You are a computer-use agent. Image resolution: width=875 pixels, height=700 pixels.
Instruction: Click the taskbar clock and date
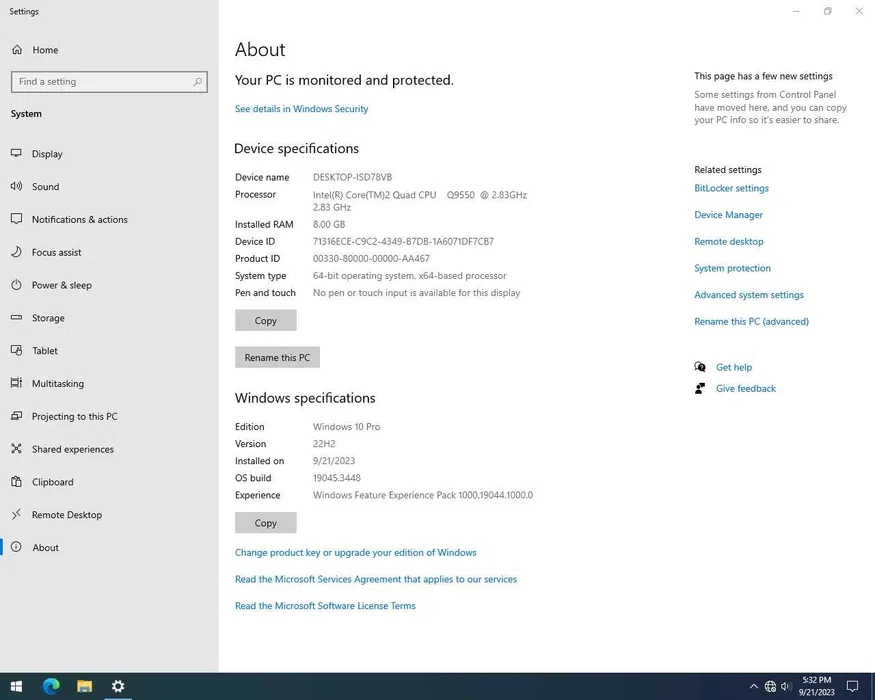point(816,686)
